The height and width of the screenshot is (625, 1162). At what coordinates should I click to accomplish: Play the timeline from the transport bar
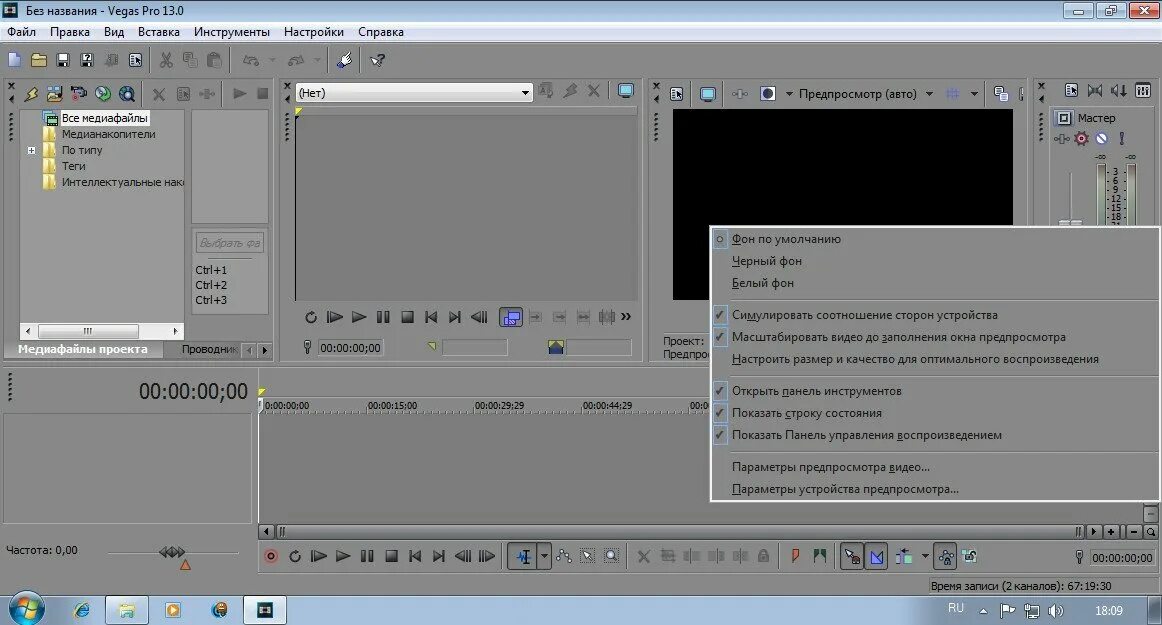coord(343,556)
